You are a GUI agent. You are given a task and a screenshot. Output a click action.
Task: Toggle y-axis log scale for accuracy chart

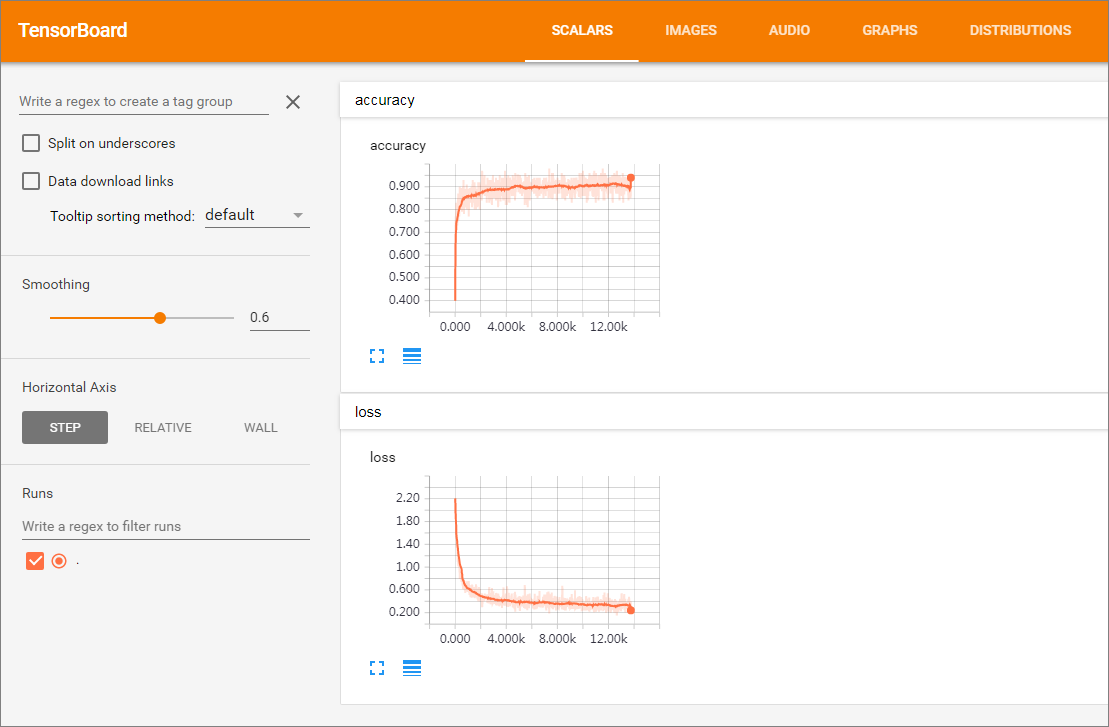[x=412, y=356]
